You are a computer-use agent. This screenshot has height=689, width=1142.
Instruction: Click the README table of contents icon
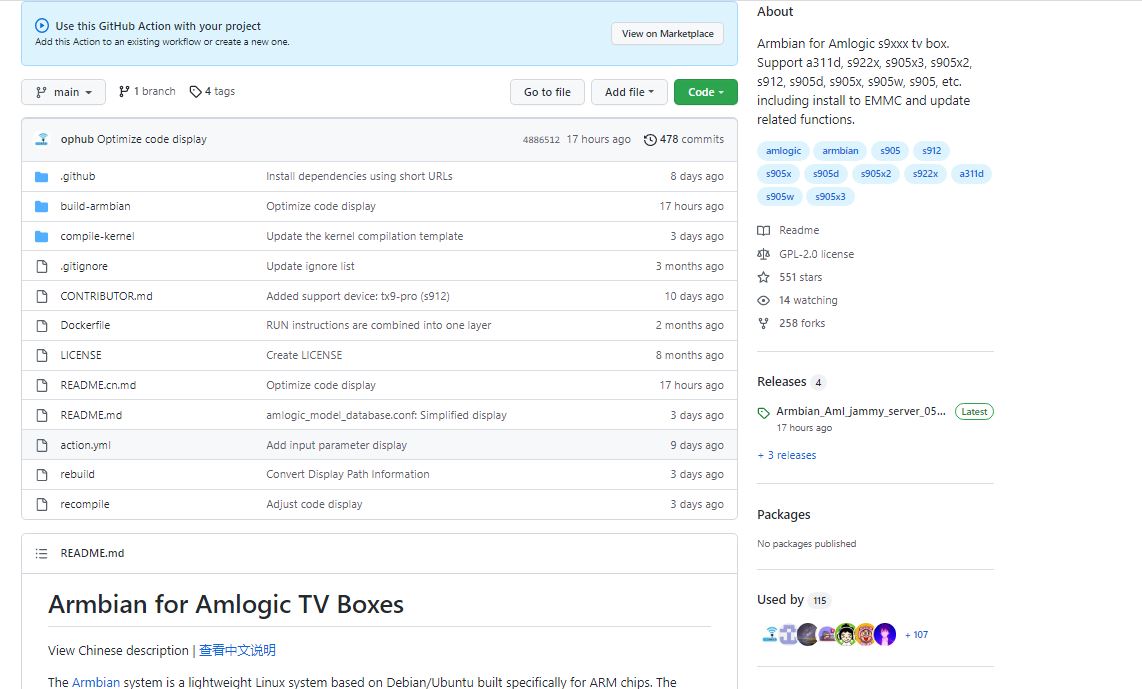[42, 554]
